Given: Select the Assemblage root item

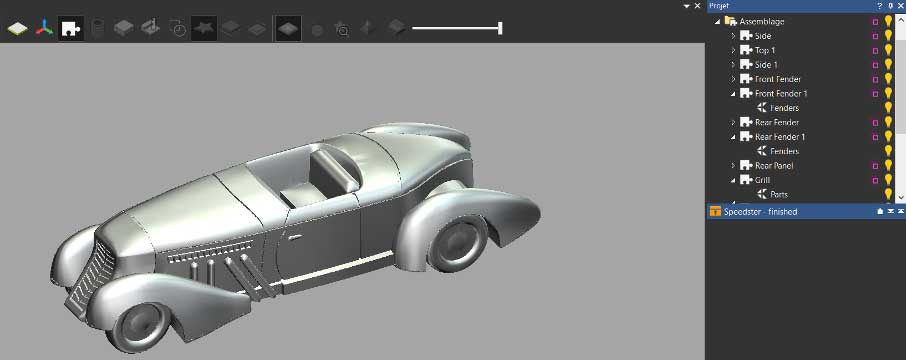Looking at the screenshot, I should (762, 21).
